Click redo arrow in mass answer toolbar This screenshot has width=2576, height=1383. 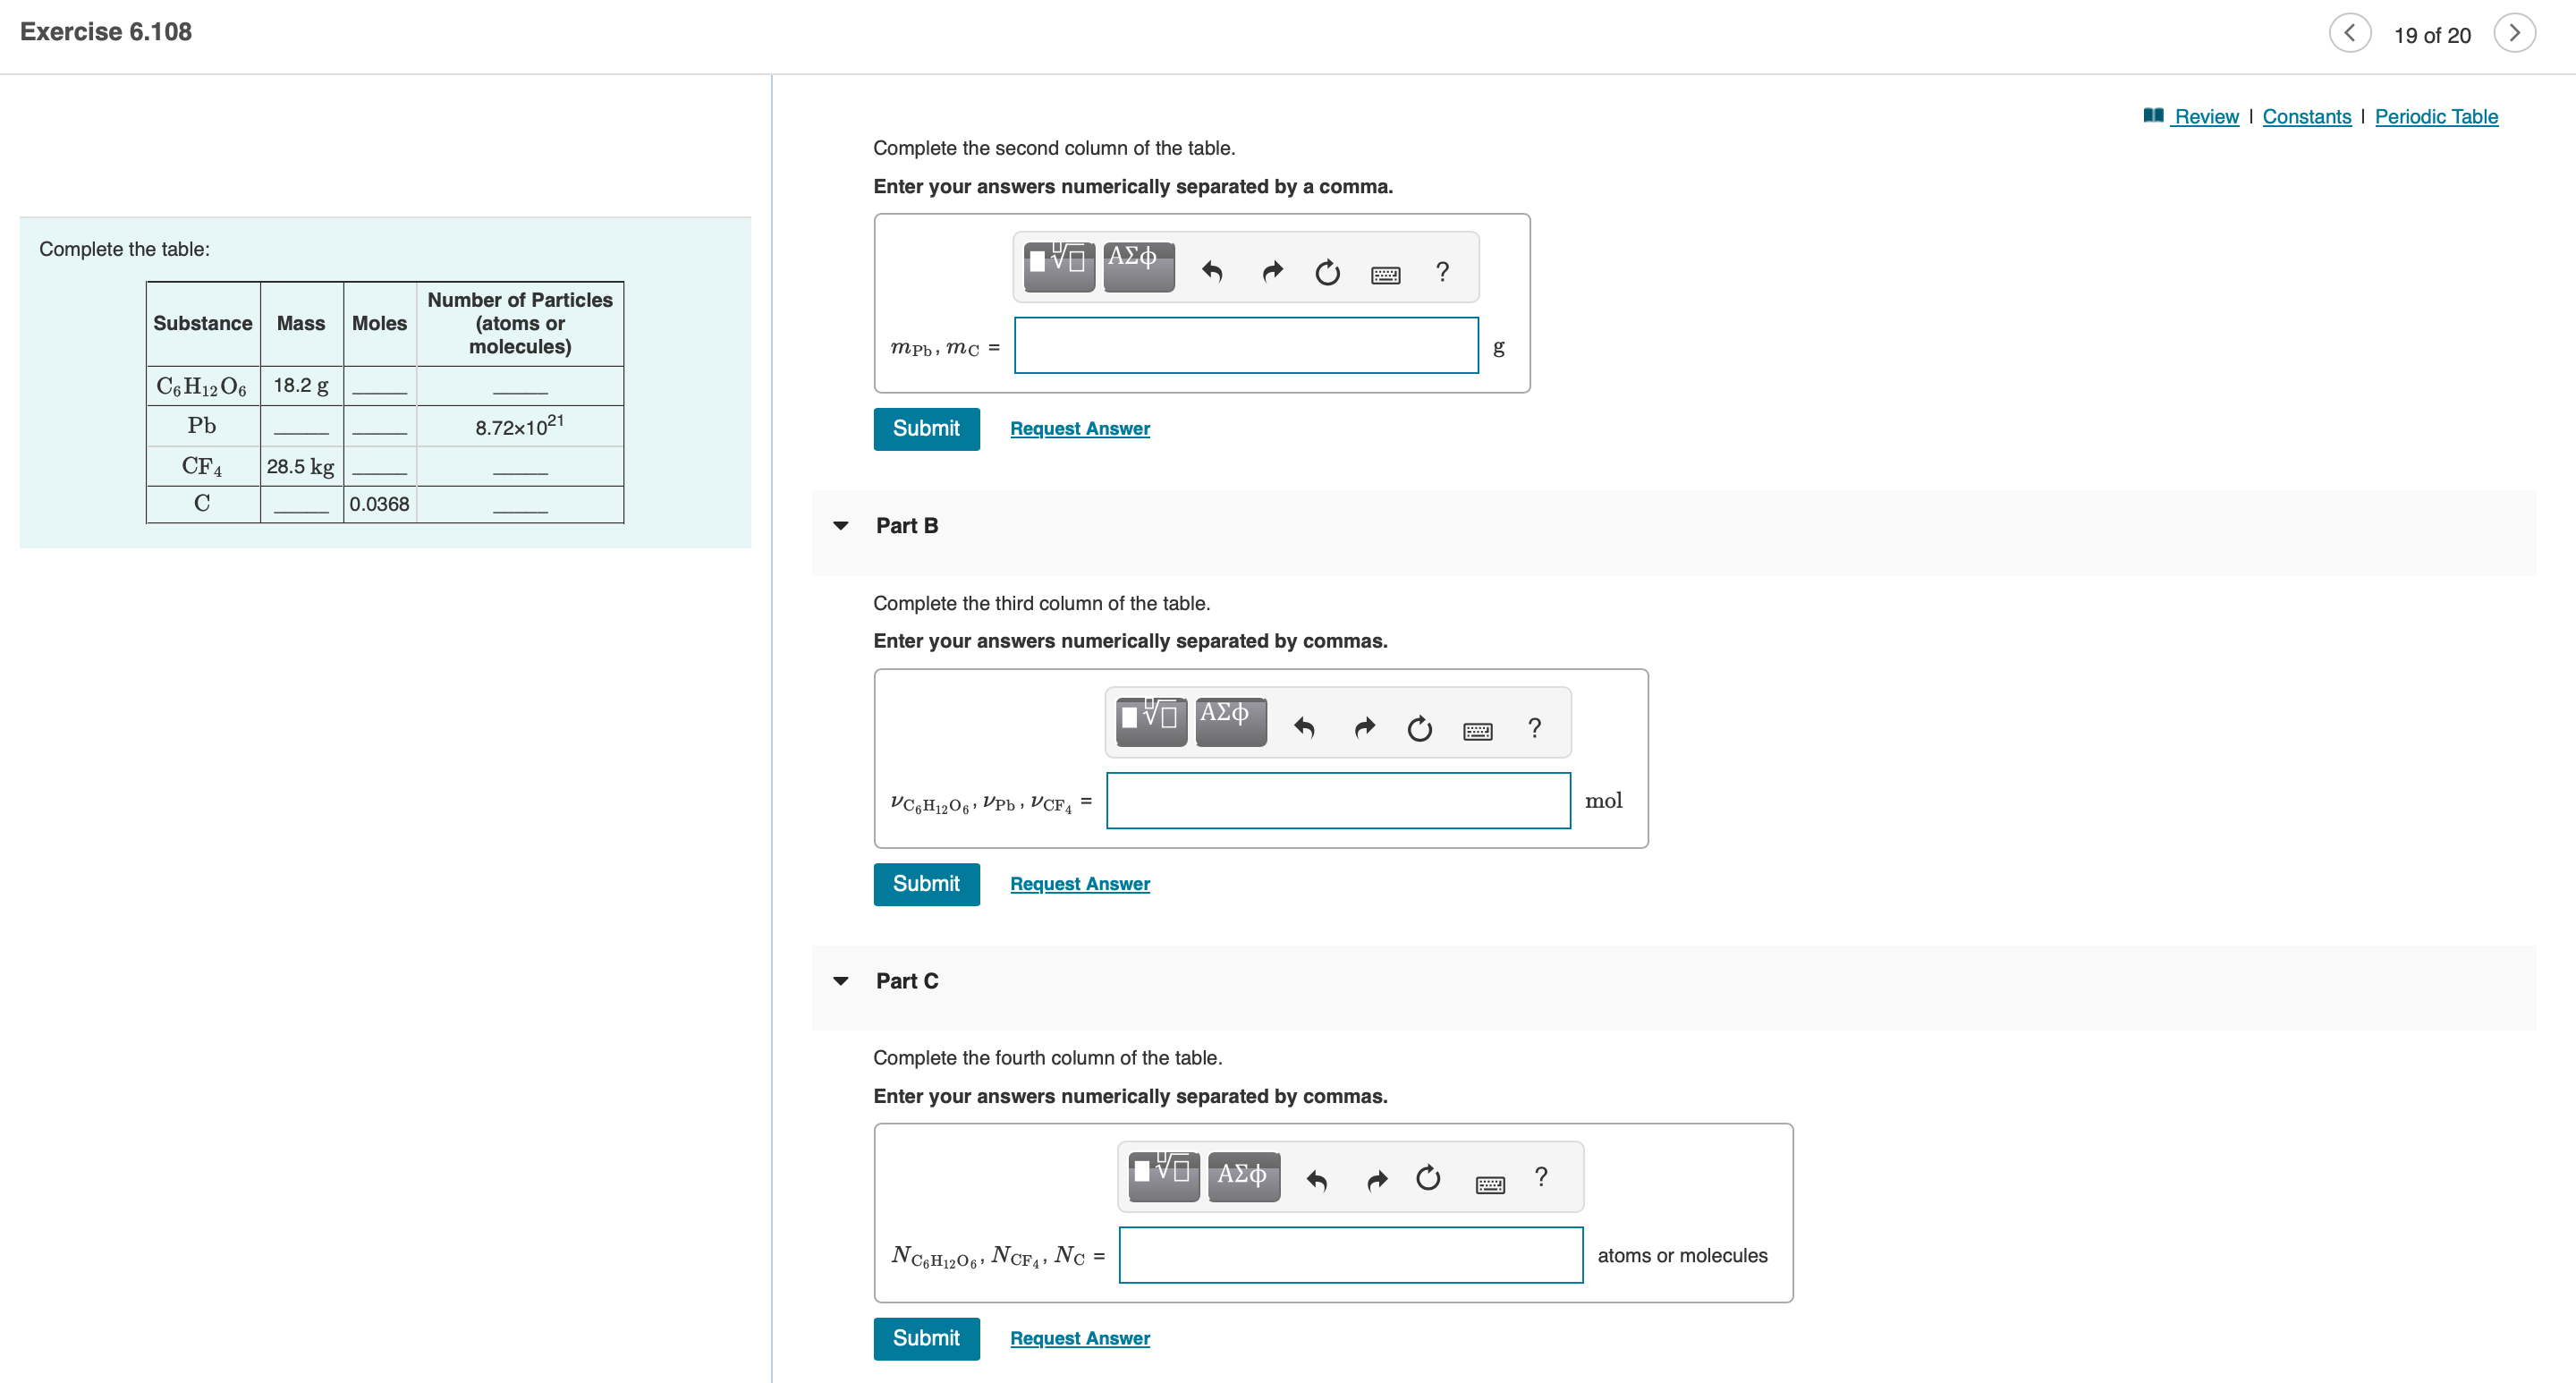click(x=1272, y=271)
